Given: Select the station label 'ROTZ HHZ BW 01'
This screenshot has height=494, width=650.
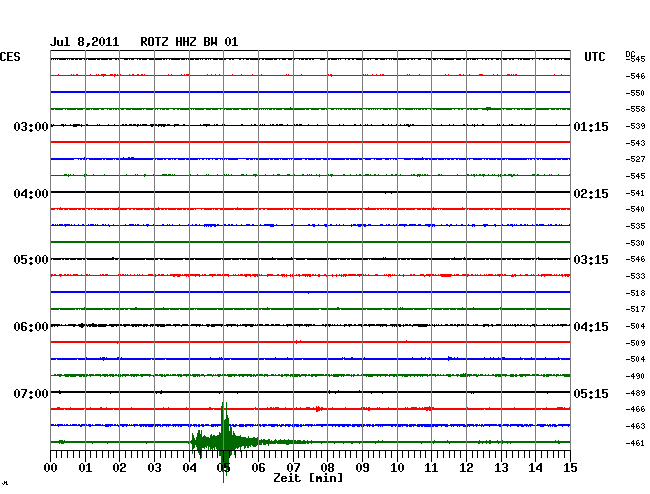Looking at the screenshot, I should [x=189, y=42].
